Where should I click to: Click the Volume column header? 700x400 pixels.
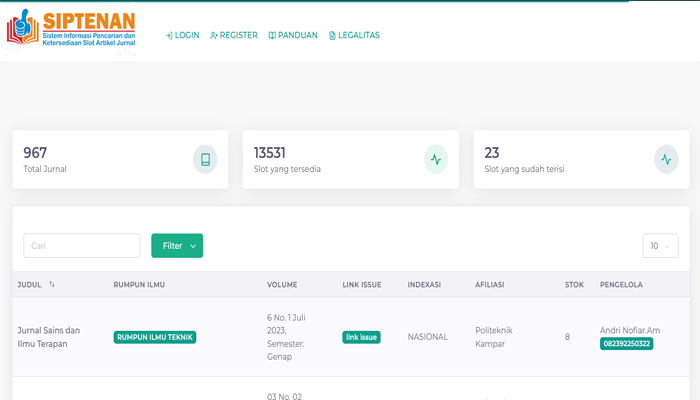click(x=282, y=285)
